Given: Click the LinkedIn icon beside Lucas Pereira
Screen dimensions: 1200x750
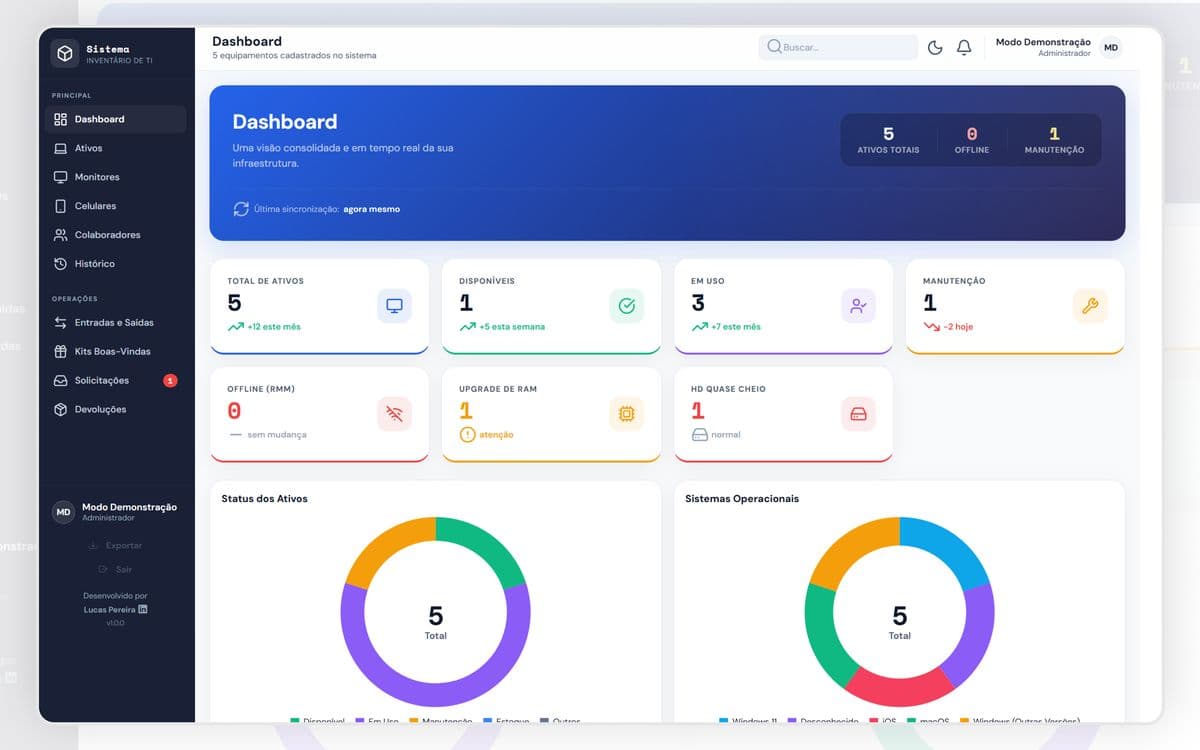Looking at the screenshot, I should pyautogui.click(x=143, y=609).
